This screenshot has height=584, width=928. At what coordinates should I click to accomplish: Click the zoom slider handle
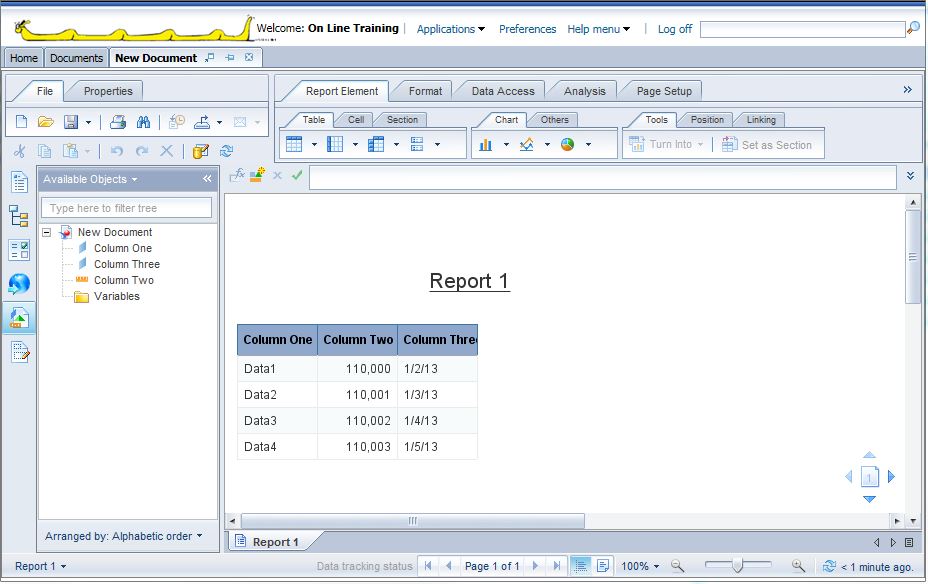[737, 566]
